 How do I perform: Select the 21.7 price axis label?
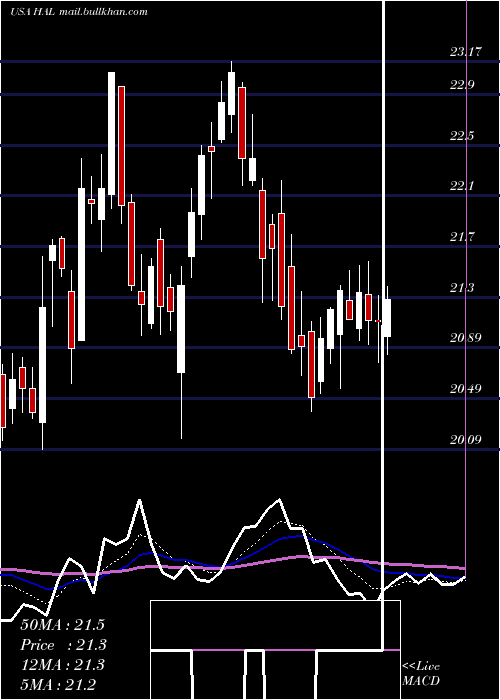click(x=462, y=237)
